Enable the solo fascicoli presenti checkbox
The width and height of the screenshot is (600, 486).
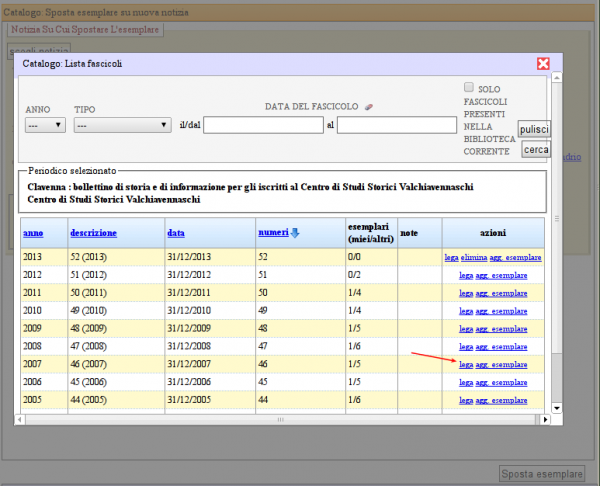[469, 89]
